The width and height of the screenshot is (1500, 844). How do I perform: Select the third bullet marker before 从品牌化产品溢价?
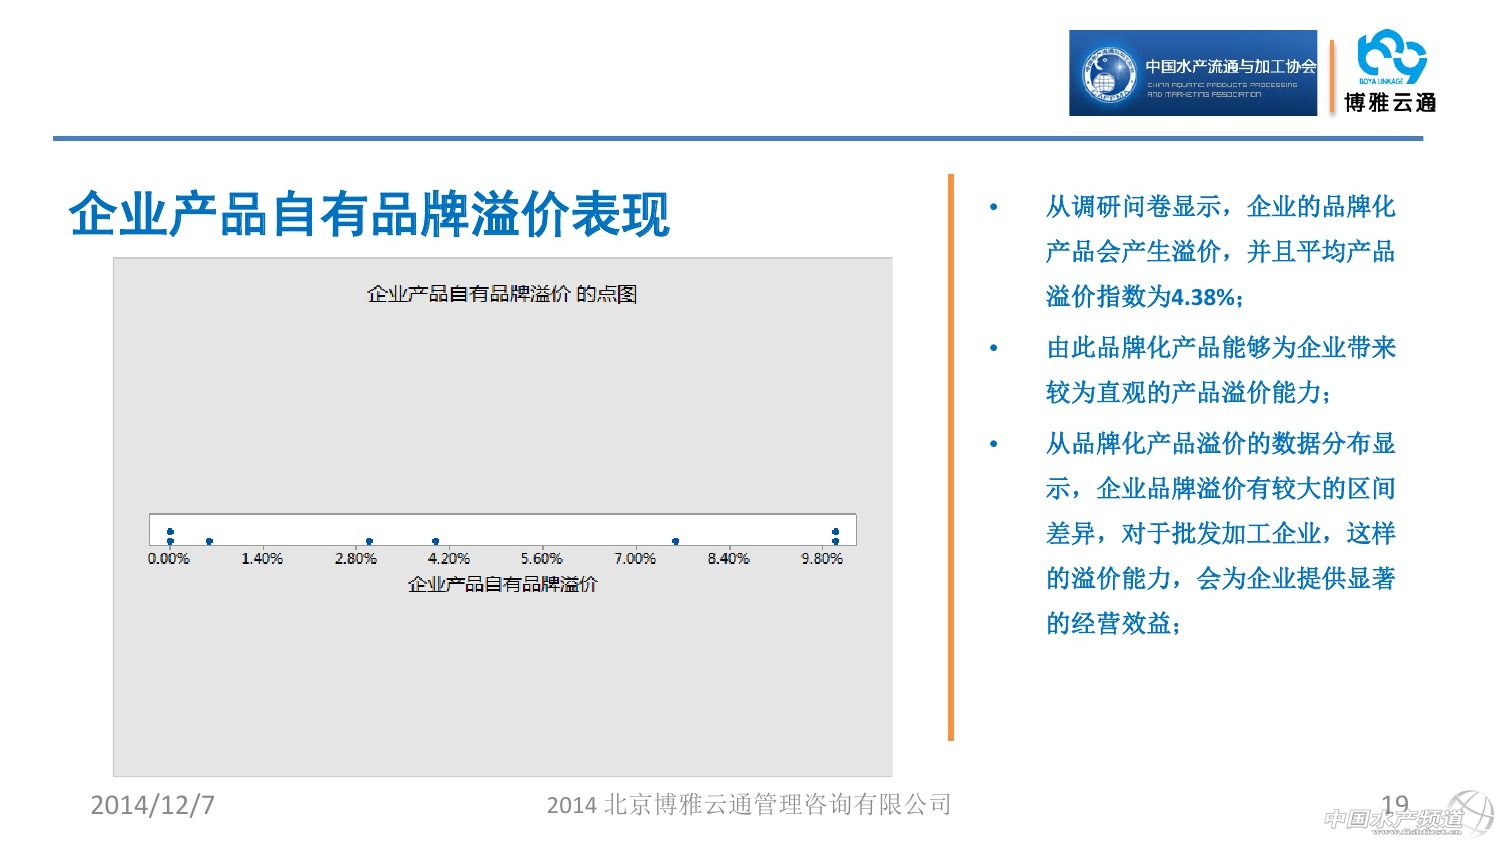(x=993, y=444)
